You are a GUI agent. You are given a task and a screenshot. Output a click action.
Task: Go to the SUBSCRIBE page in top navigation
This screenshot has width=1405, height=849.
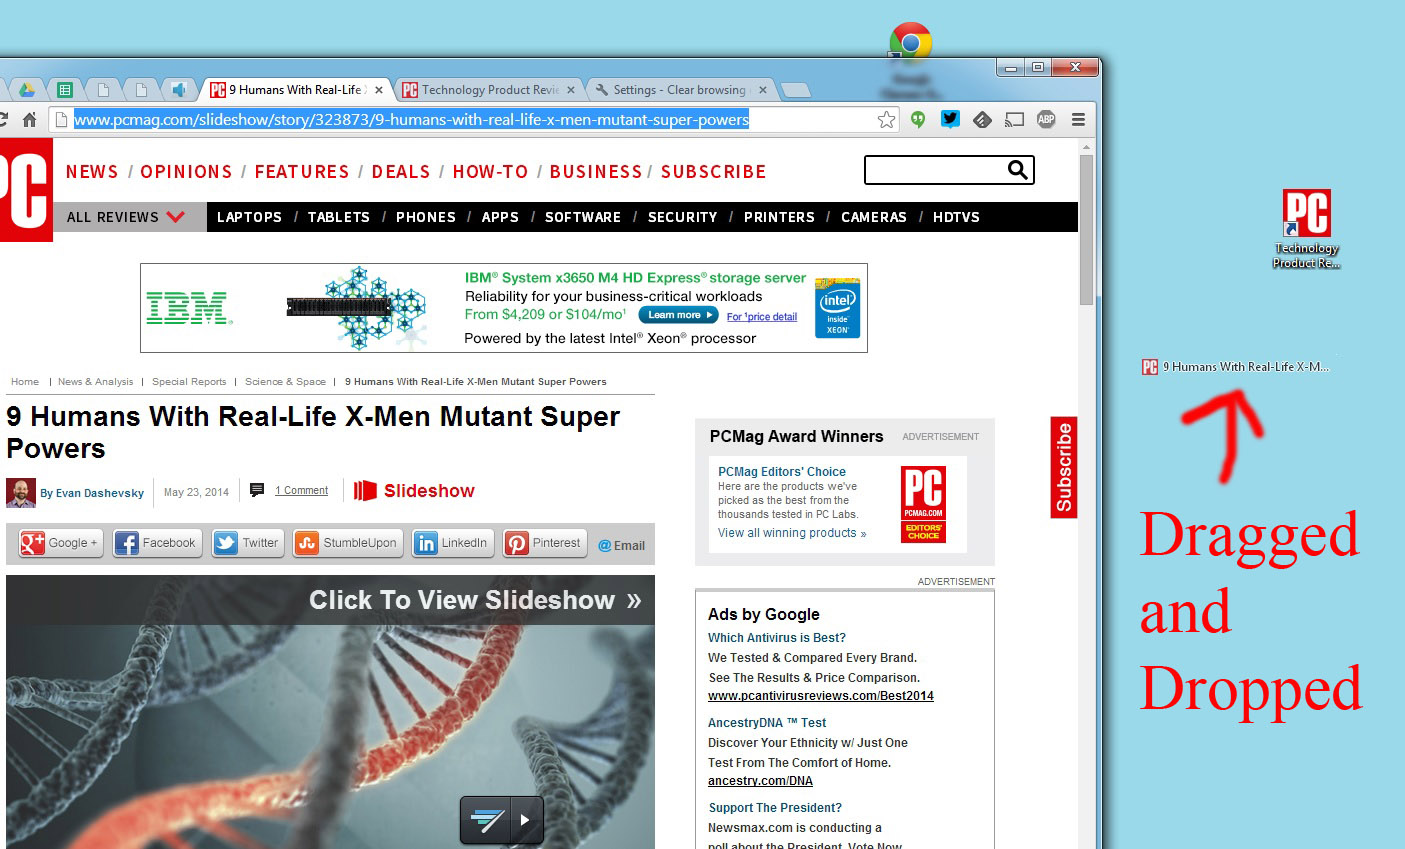pyautogui.click(x=714, y=172)
